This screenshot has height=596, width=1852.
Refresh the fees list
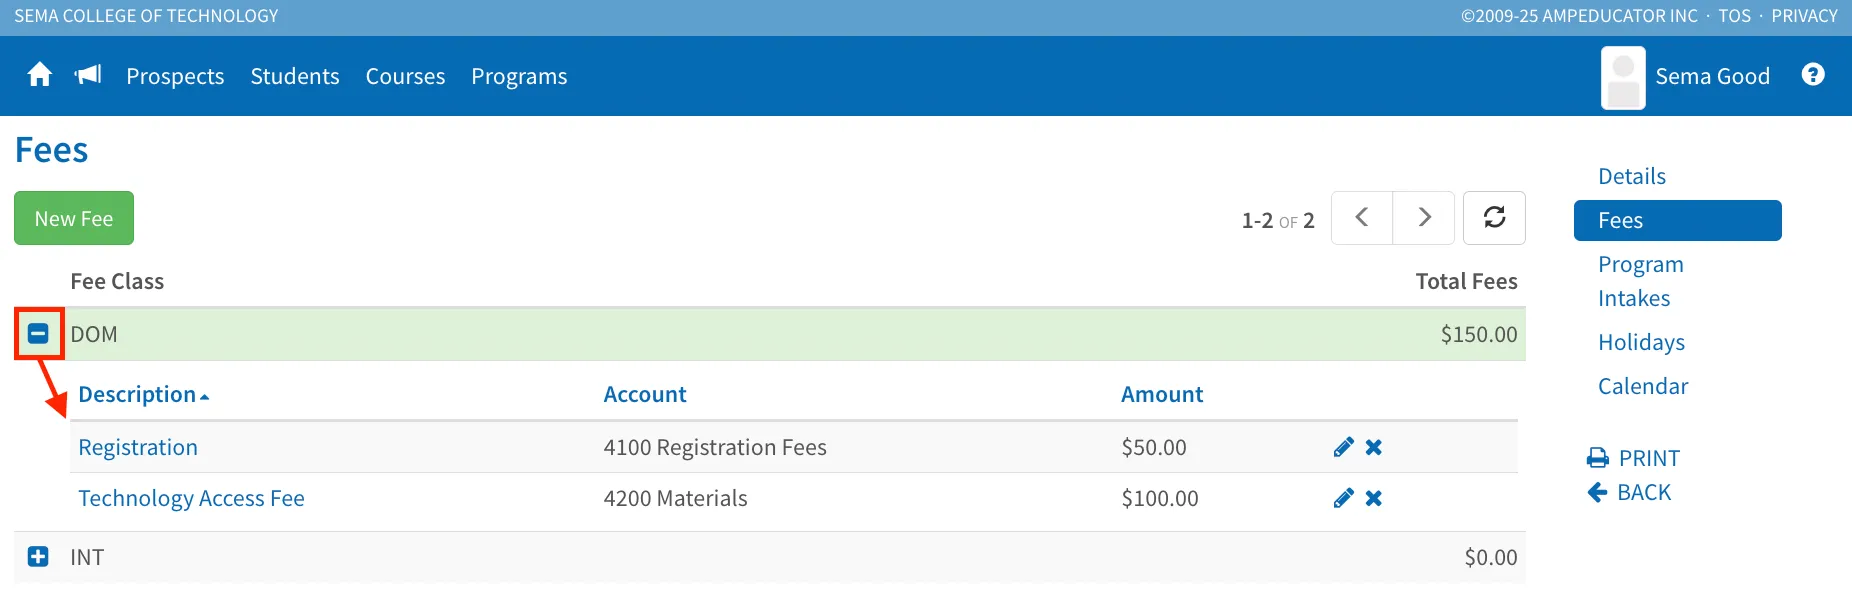1494,218
